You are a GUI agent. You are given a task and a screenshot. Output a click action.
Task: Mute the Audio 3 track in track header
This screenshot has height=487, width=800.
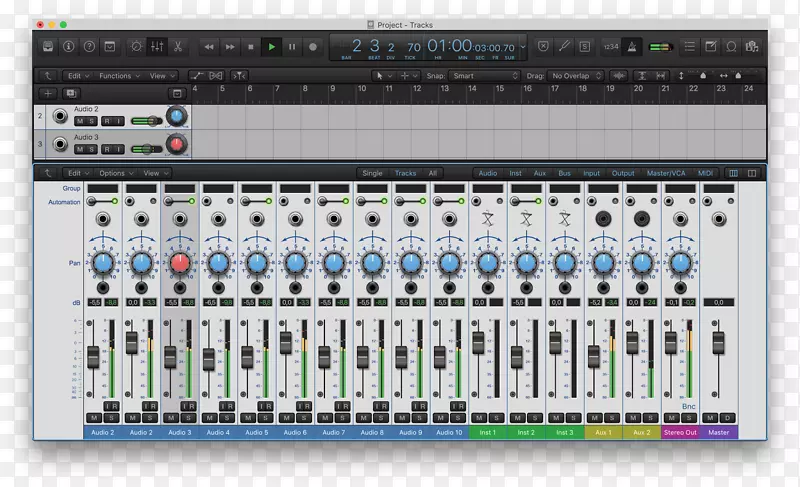tap(80, 149)
